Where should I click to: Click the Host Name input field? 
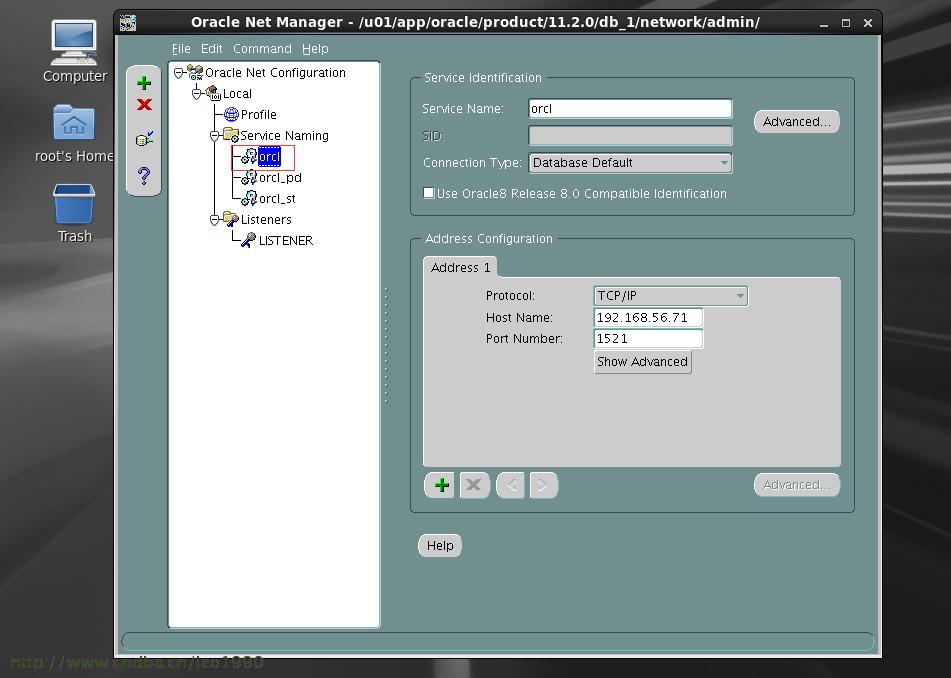(x=648, y=317)
